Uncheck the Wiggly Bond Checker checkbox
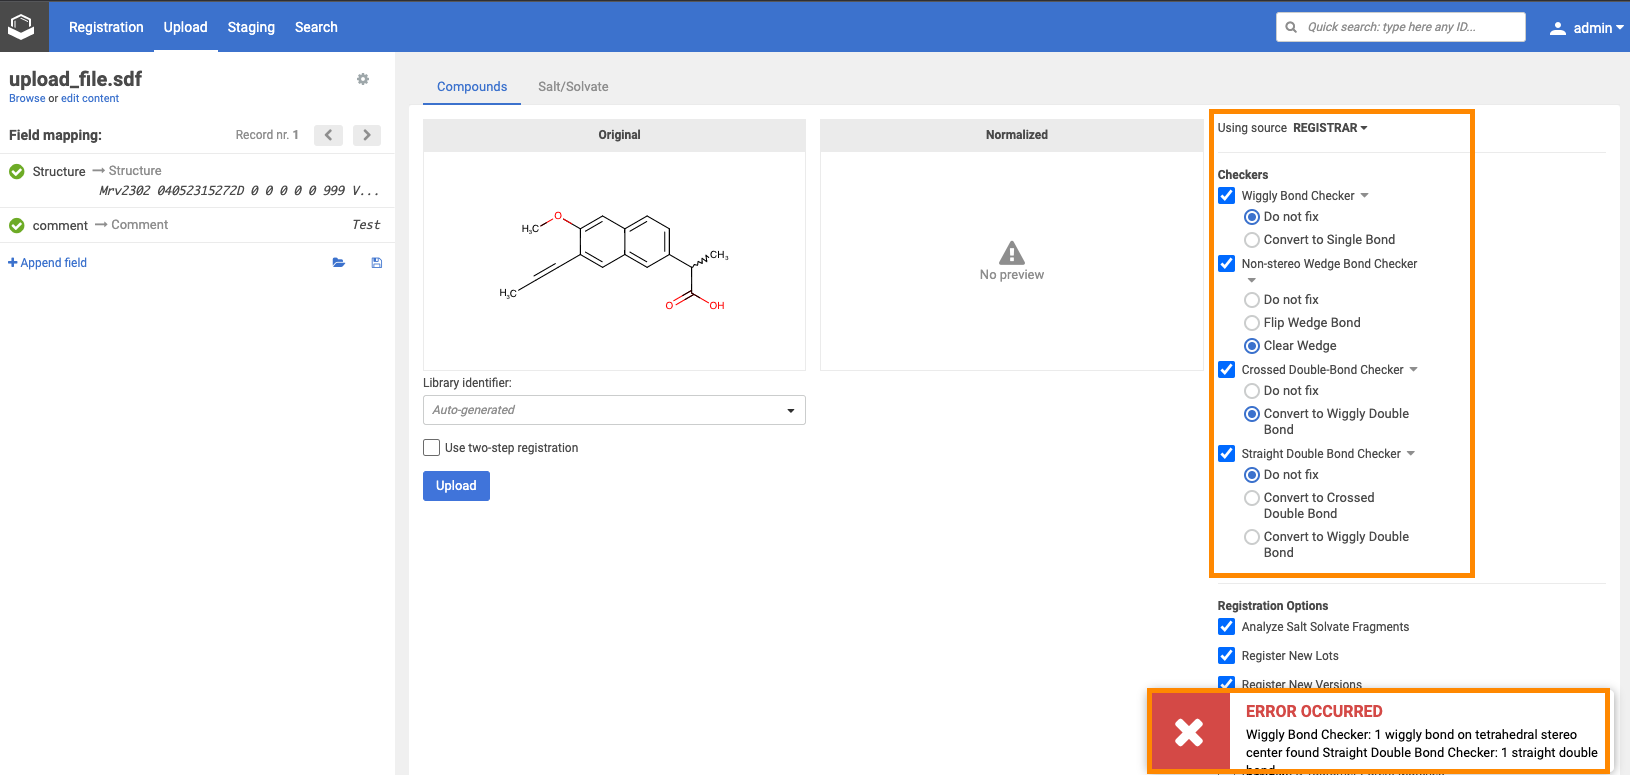 [x=1227, y=196]
